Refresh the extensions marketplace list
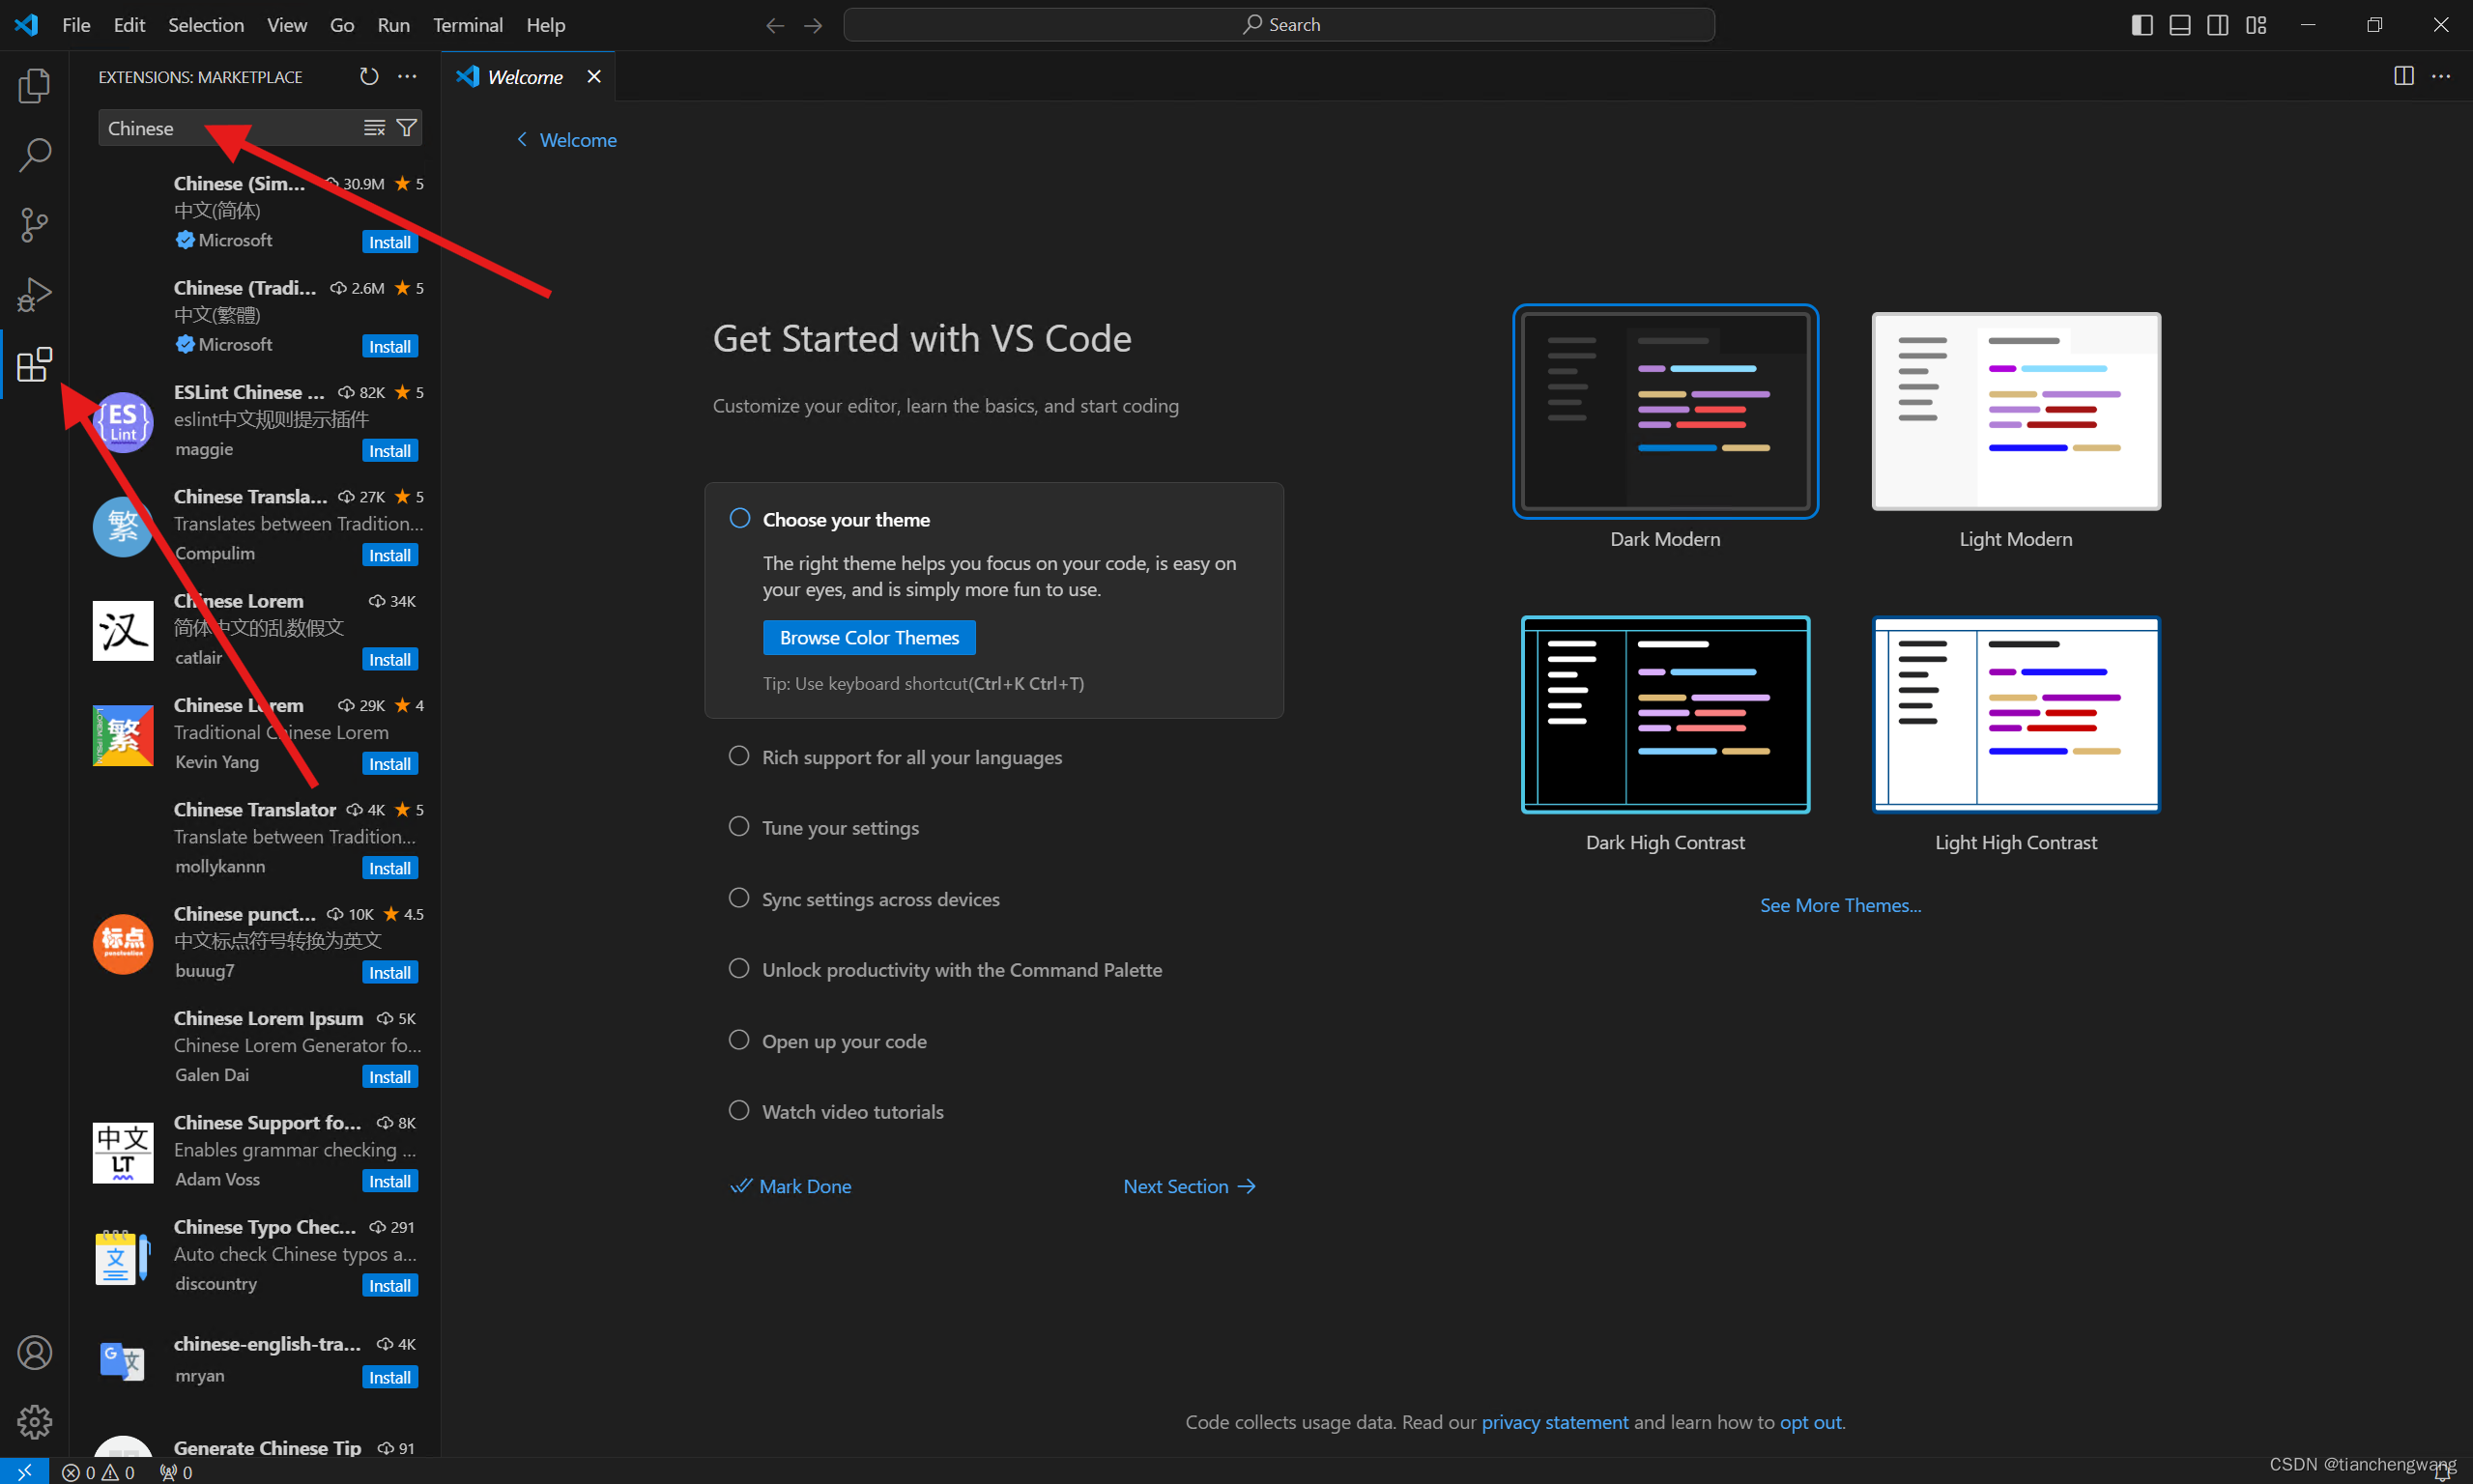 [369, 77]
